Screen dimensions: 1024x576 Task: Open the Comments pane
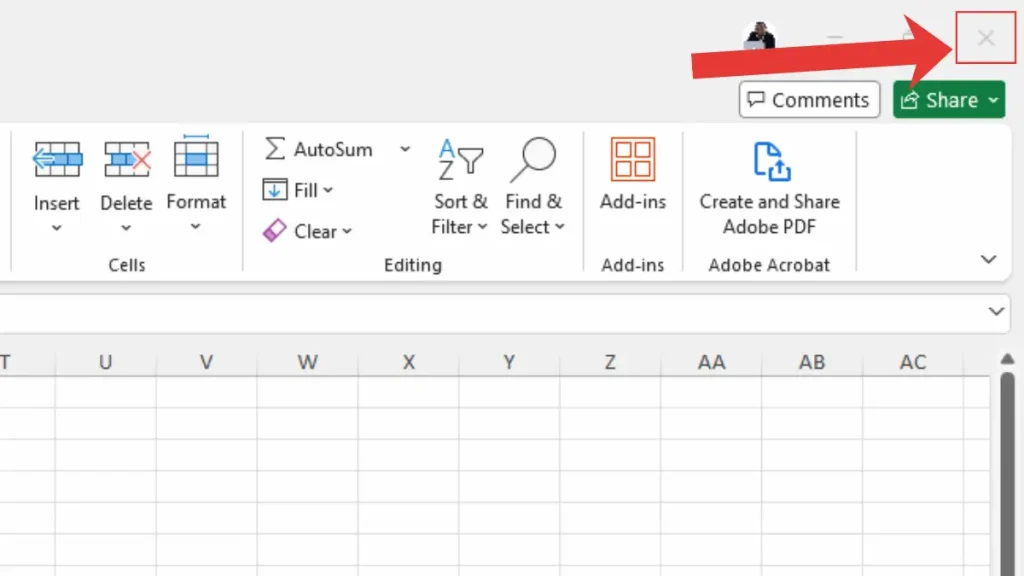(x=808, y=100)
